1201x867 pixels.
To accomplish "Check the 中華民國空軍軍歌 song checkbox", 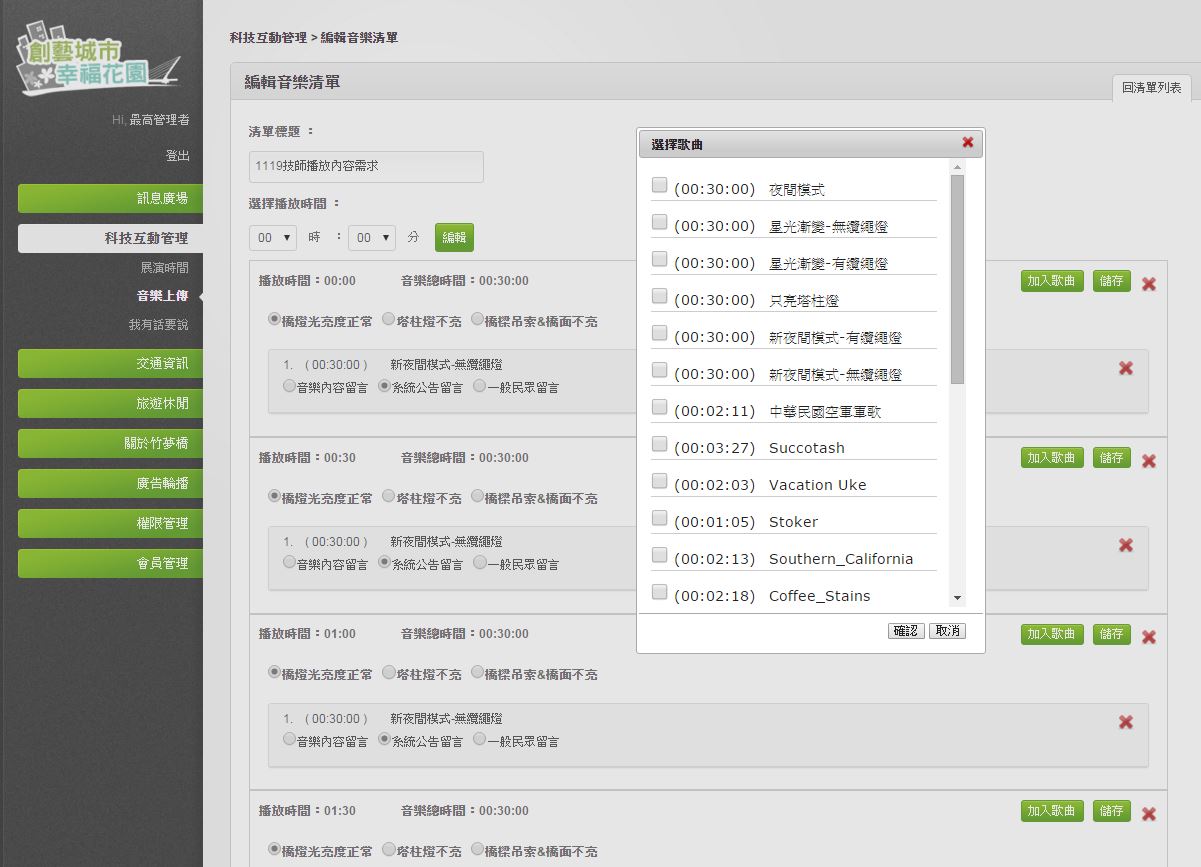I will tap(659, 407).
